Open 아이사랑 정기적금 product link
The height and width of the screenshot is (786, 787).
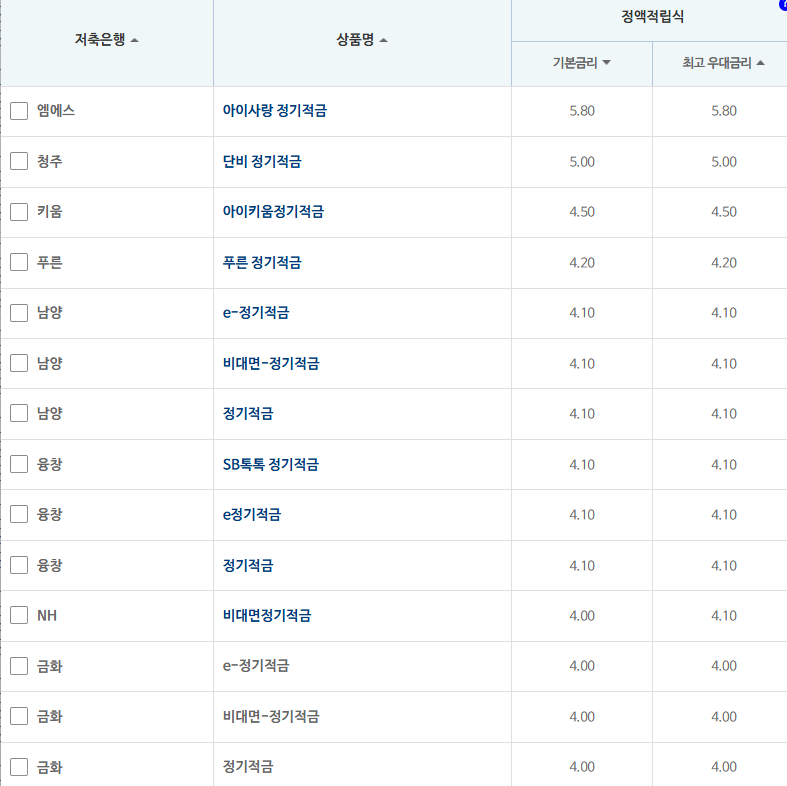tap(275, 110)
